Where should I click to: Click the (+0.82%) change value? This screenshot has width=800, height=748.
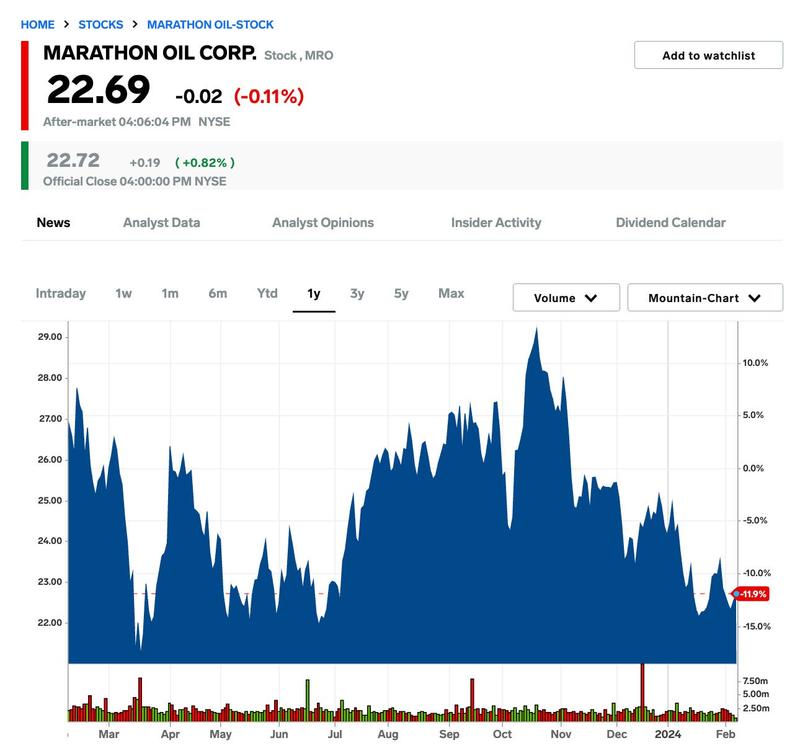tap(205, 163)
